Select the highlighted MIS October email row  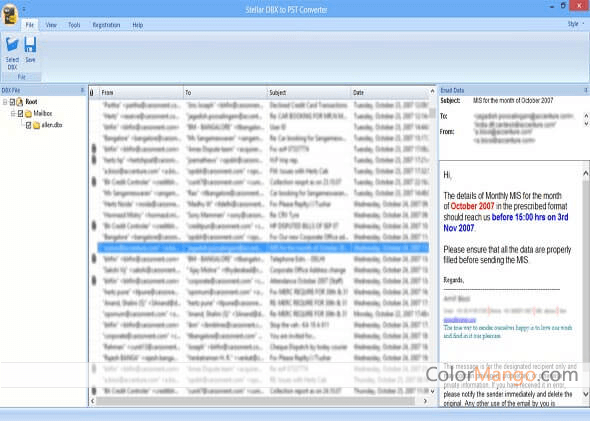click(x=263, y=248)
